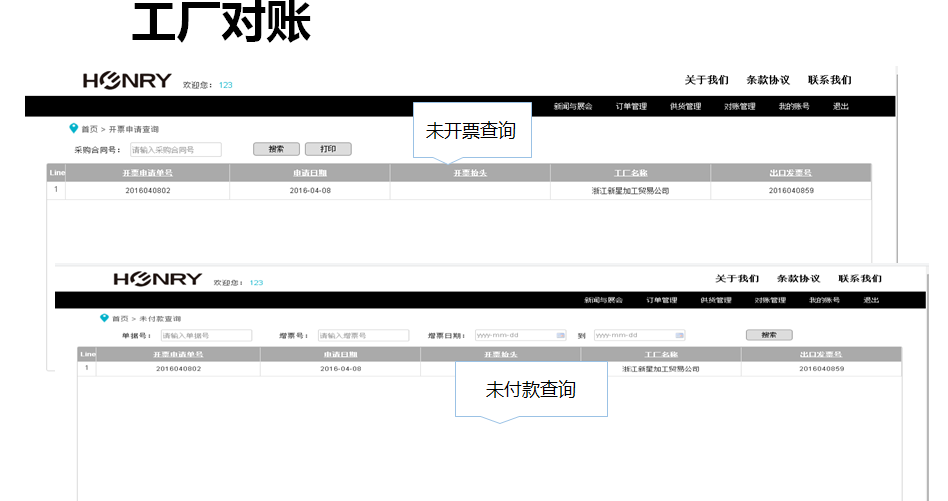The height and width of the screenshot is (501, 948).
Task: Sort by 开票抬头 header in the 开票申请查询 table
Action: (470, 173)
